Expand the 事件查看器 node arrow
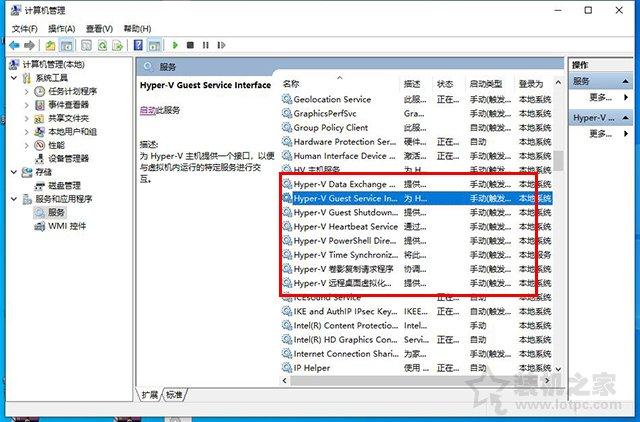Image resolution: width=640 pixels, height=422 pixels. pyautogui.click(x=25, y=104)
